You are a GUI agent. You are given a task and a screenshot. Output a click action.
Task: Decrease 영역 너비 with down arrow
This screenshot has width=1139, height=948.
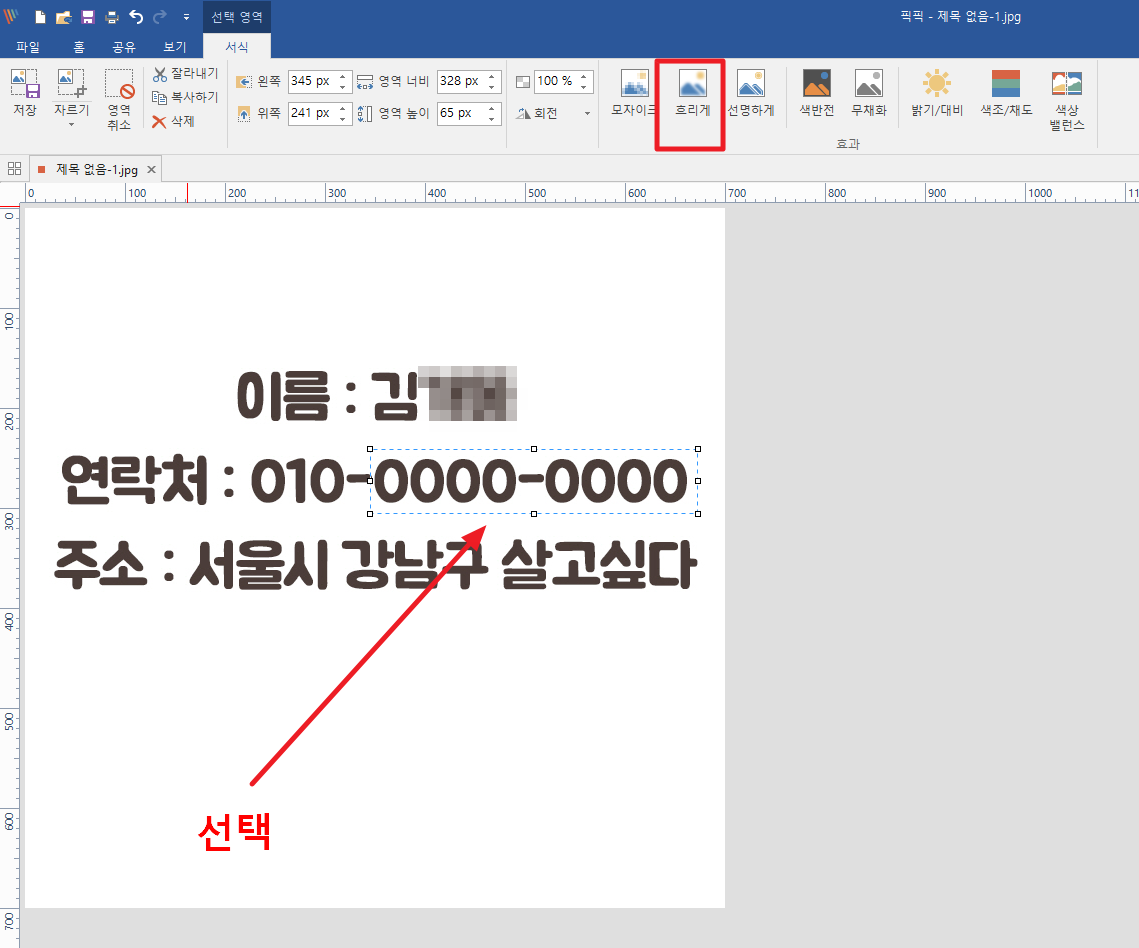point(492,87)
